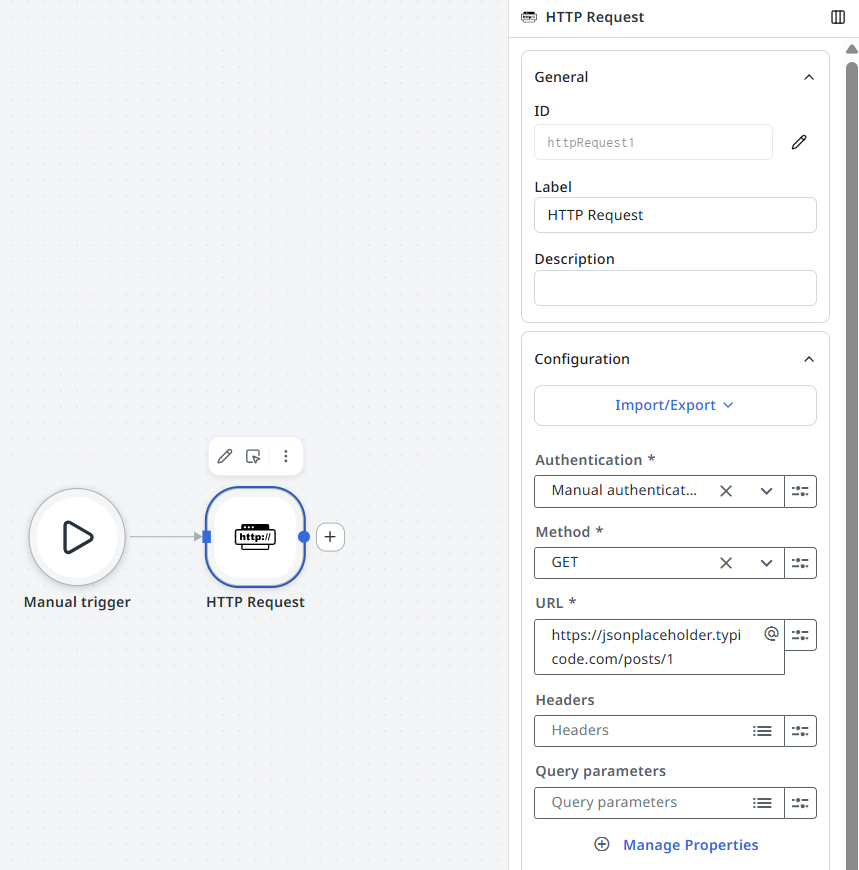Open Headers field settings icon
Image resolution: width=859 pixels, height=870 pixels.
tap(800, 731)
